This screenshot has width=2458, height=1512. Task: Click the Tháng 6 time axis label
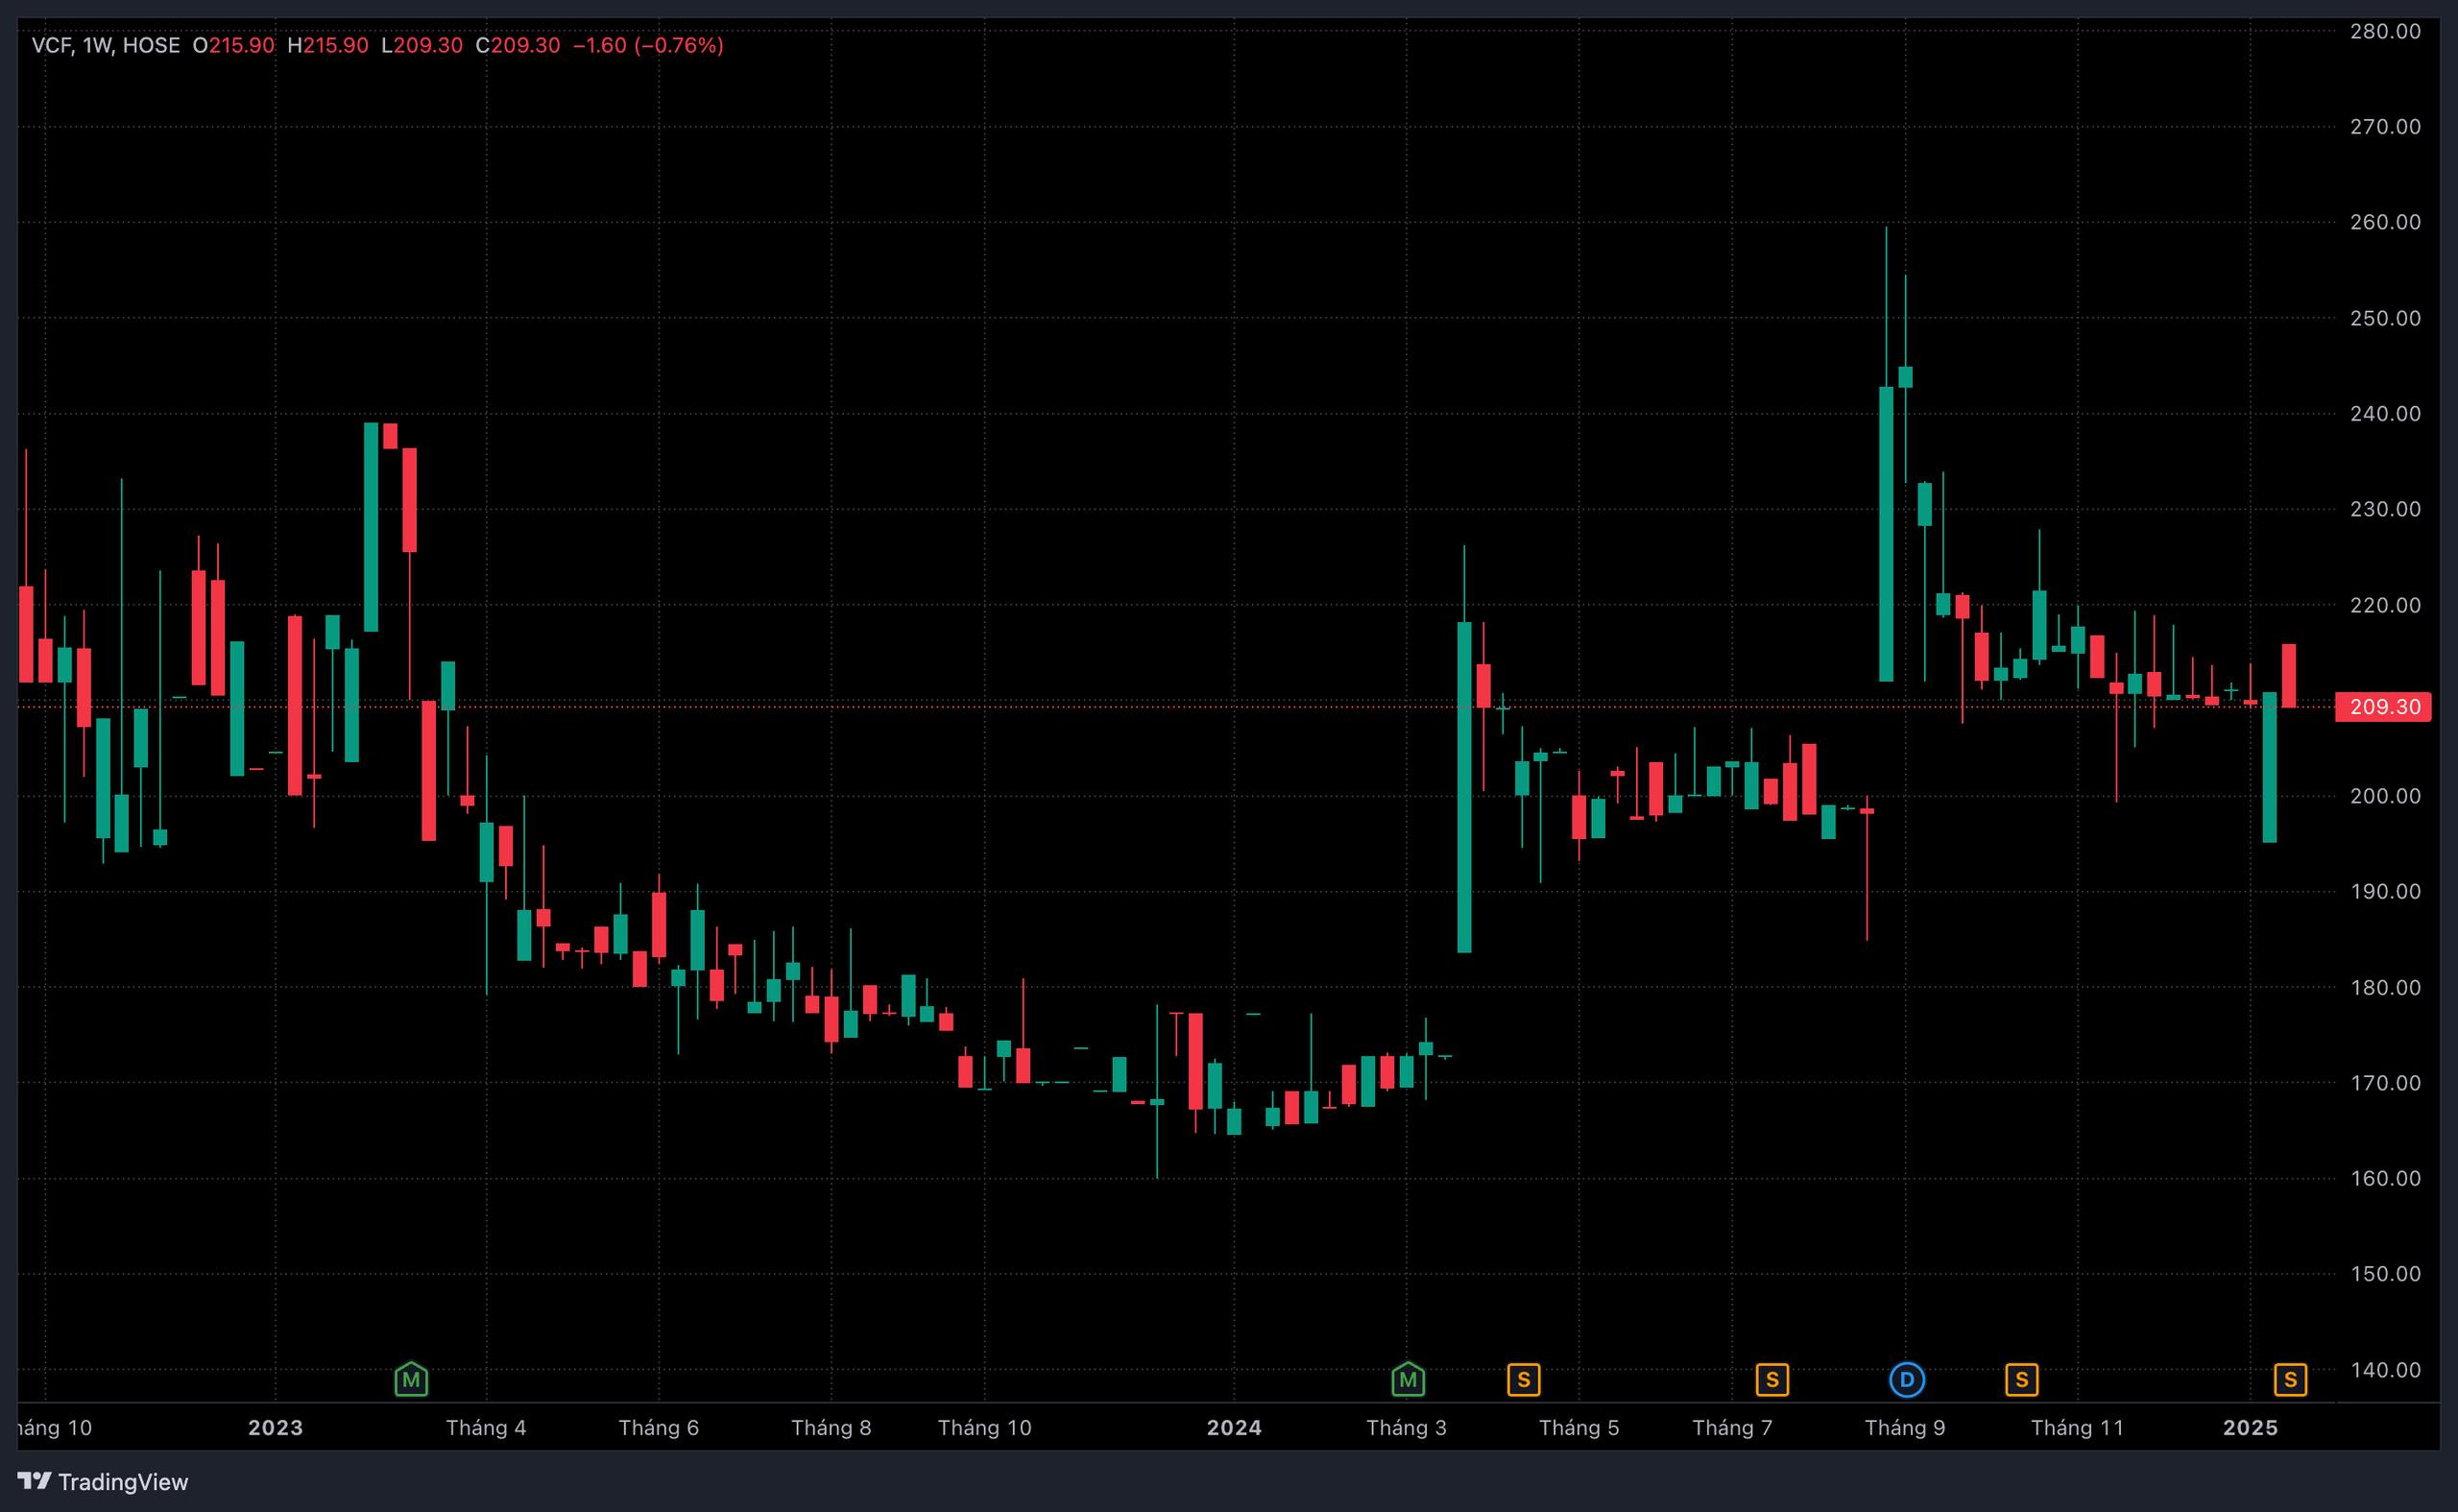[659, 1428]
